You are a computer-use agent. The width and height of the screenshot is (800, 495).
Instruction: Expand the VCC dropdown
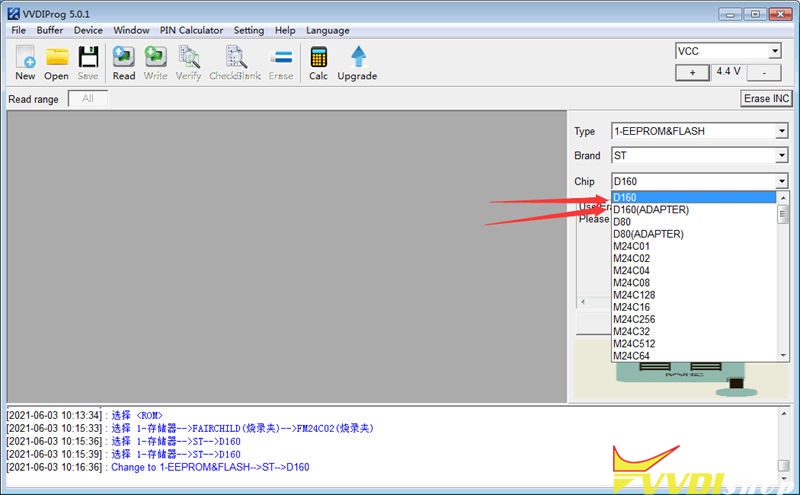[x=775, y=51]
